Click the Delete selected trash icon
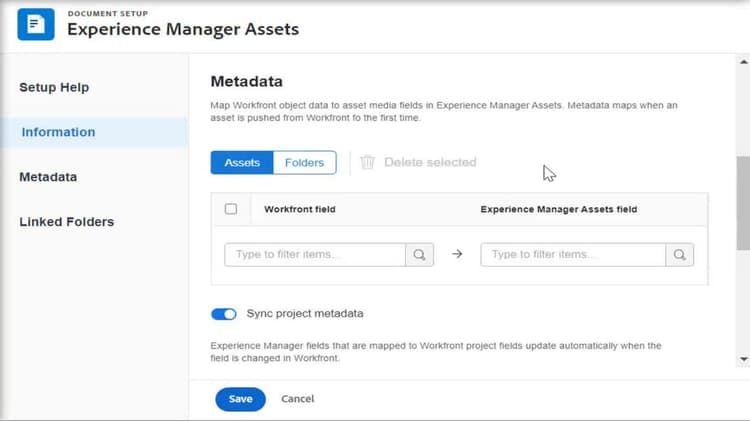750x421 pixels. (367, 162)
